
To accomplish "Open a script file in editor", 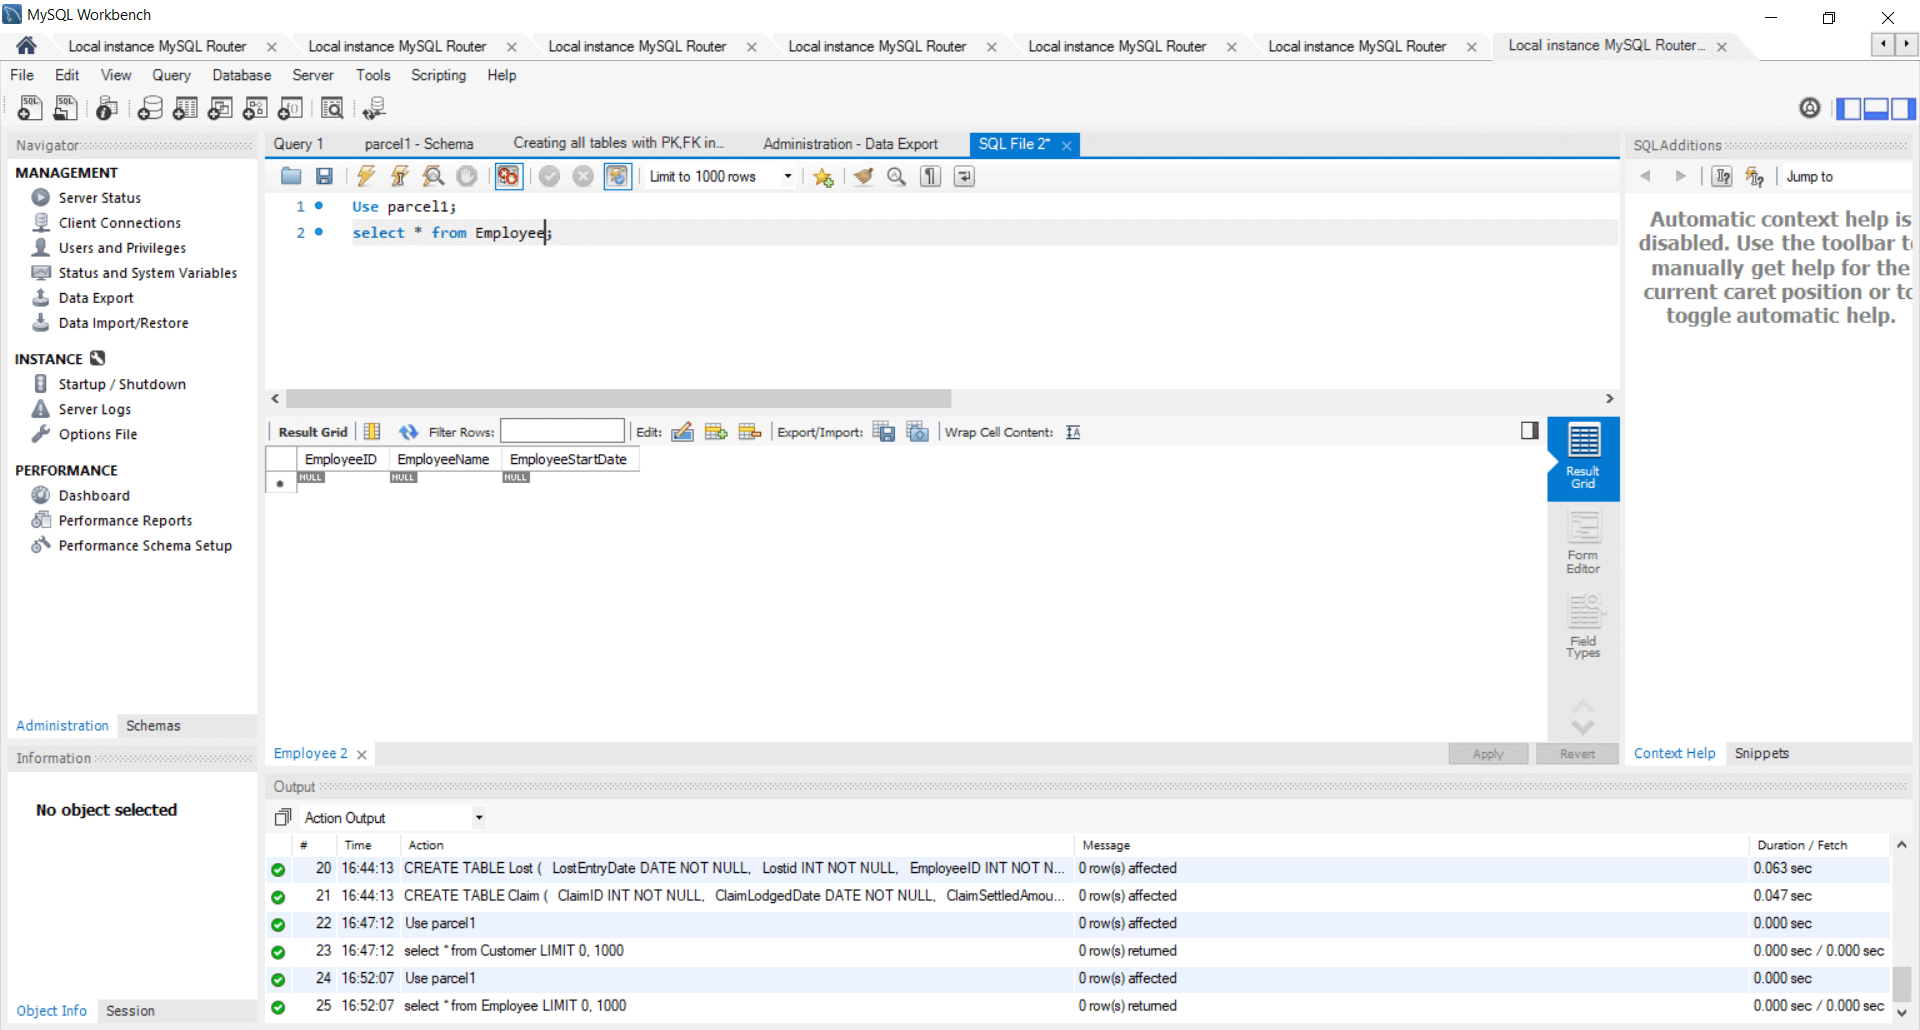I will coord(291,177).
